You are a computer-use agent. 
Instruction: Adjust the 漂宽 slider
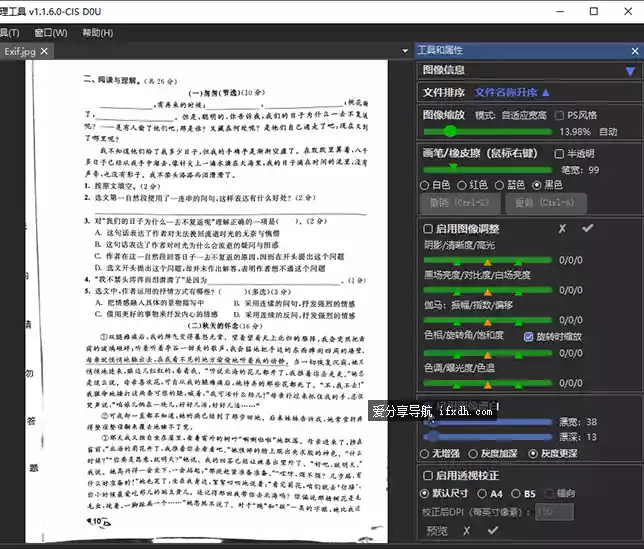(488, 422)
